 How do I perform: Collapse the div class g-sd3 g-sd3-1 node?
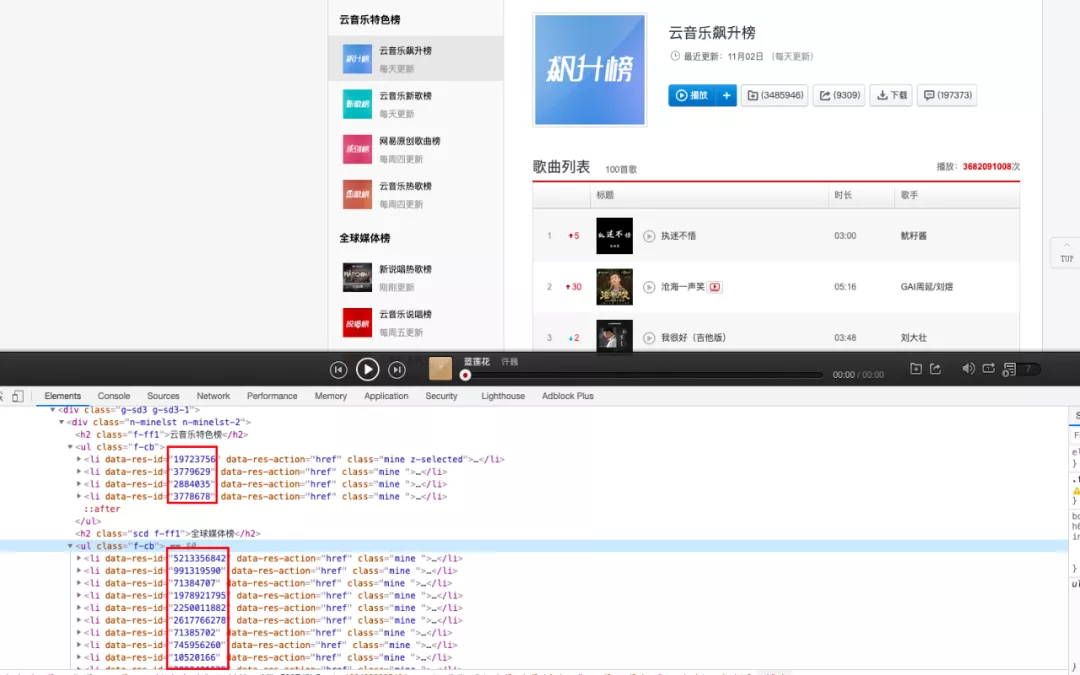click(x=53, y=410)
